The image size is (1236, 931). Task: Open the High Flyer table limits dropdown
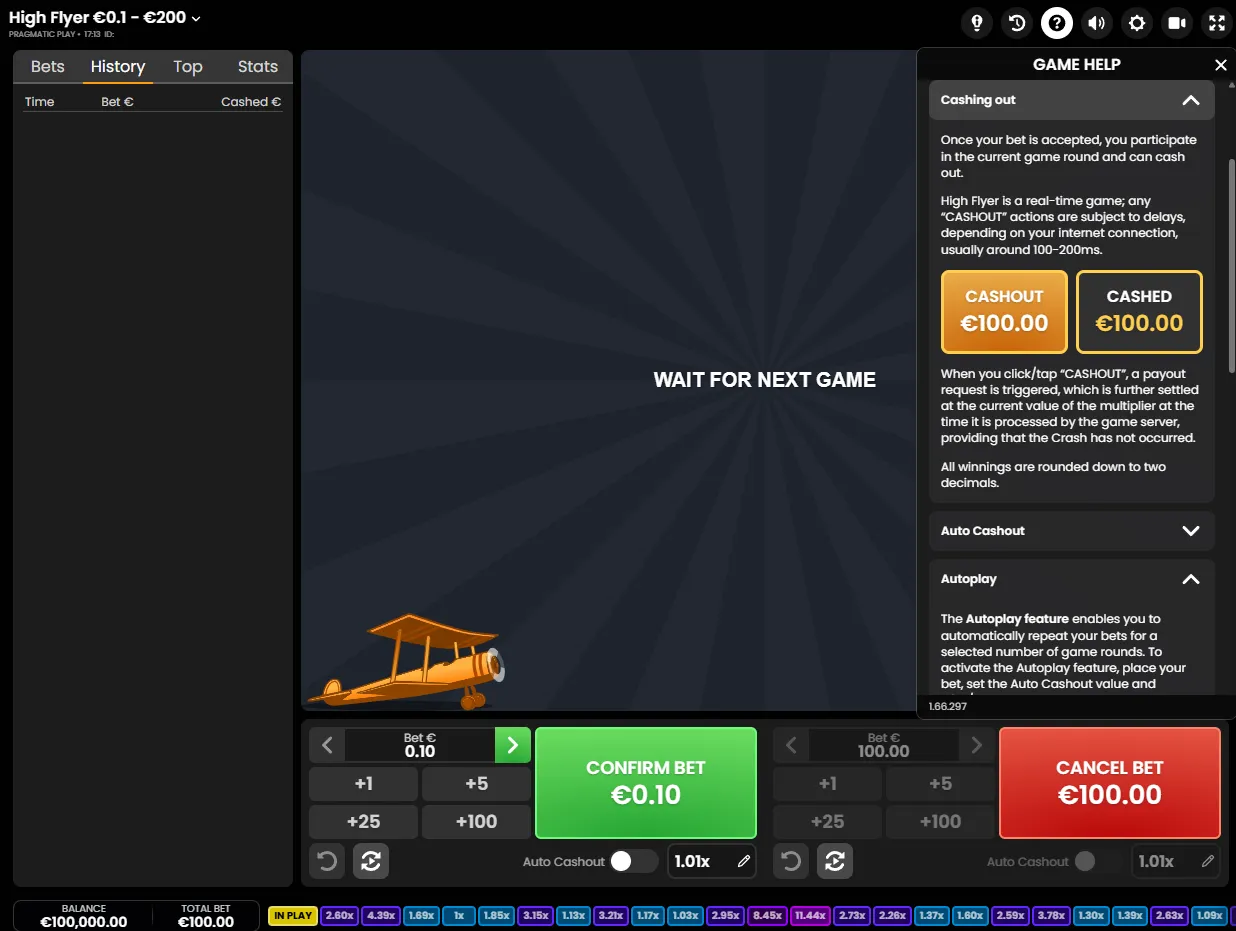(x=105, y=18)
